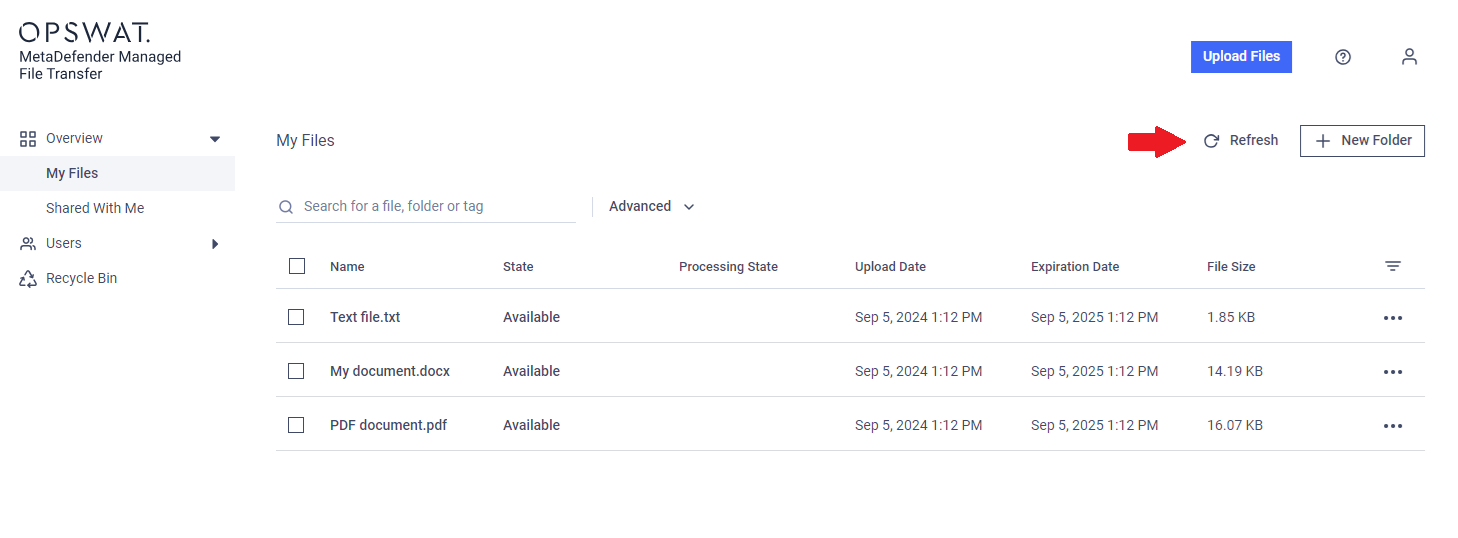Open column filter settings icon
Image resolution: width=1458 pixels, height=538 pixels.
[1393, 266]
